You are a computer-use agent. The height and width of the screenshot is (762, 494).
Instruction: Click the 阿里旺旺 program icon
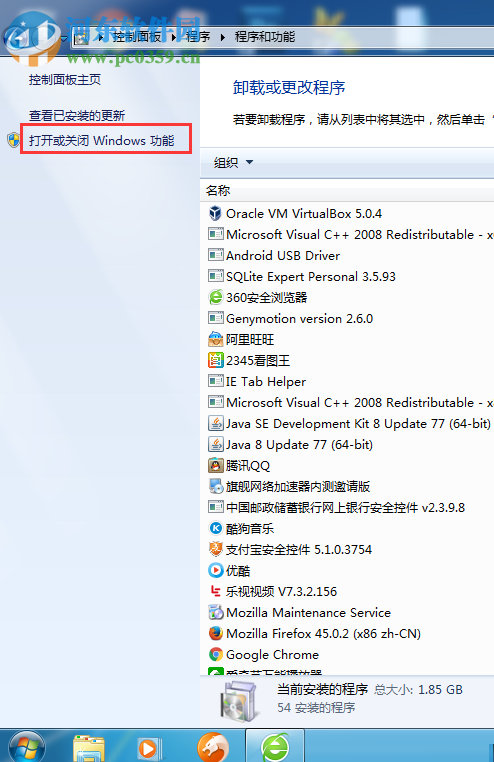215,339
